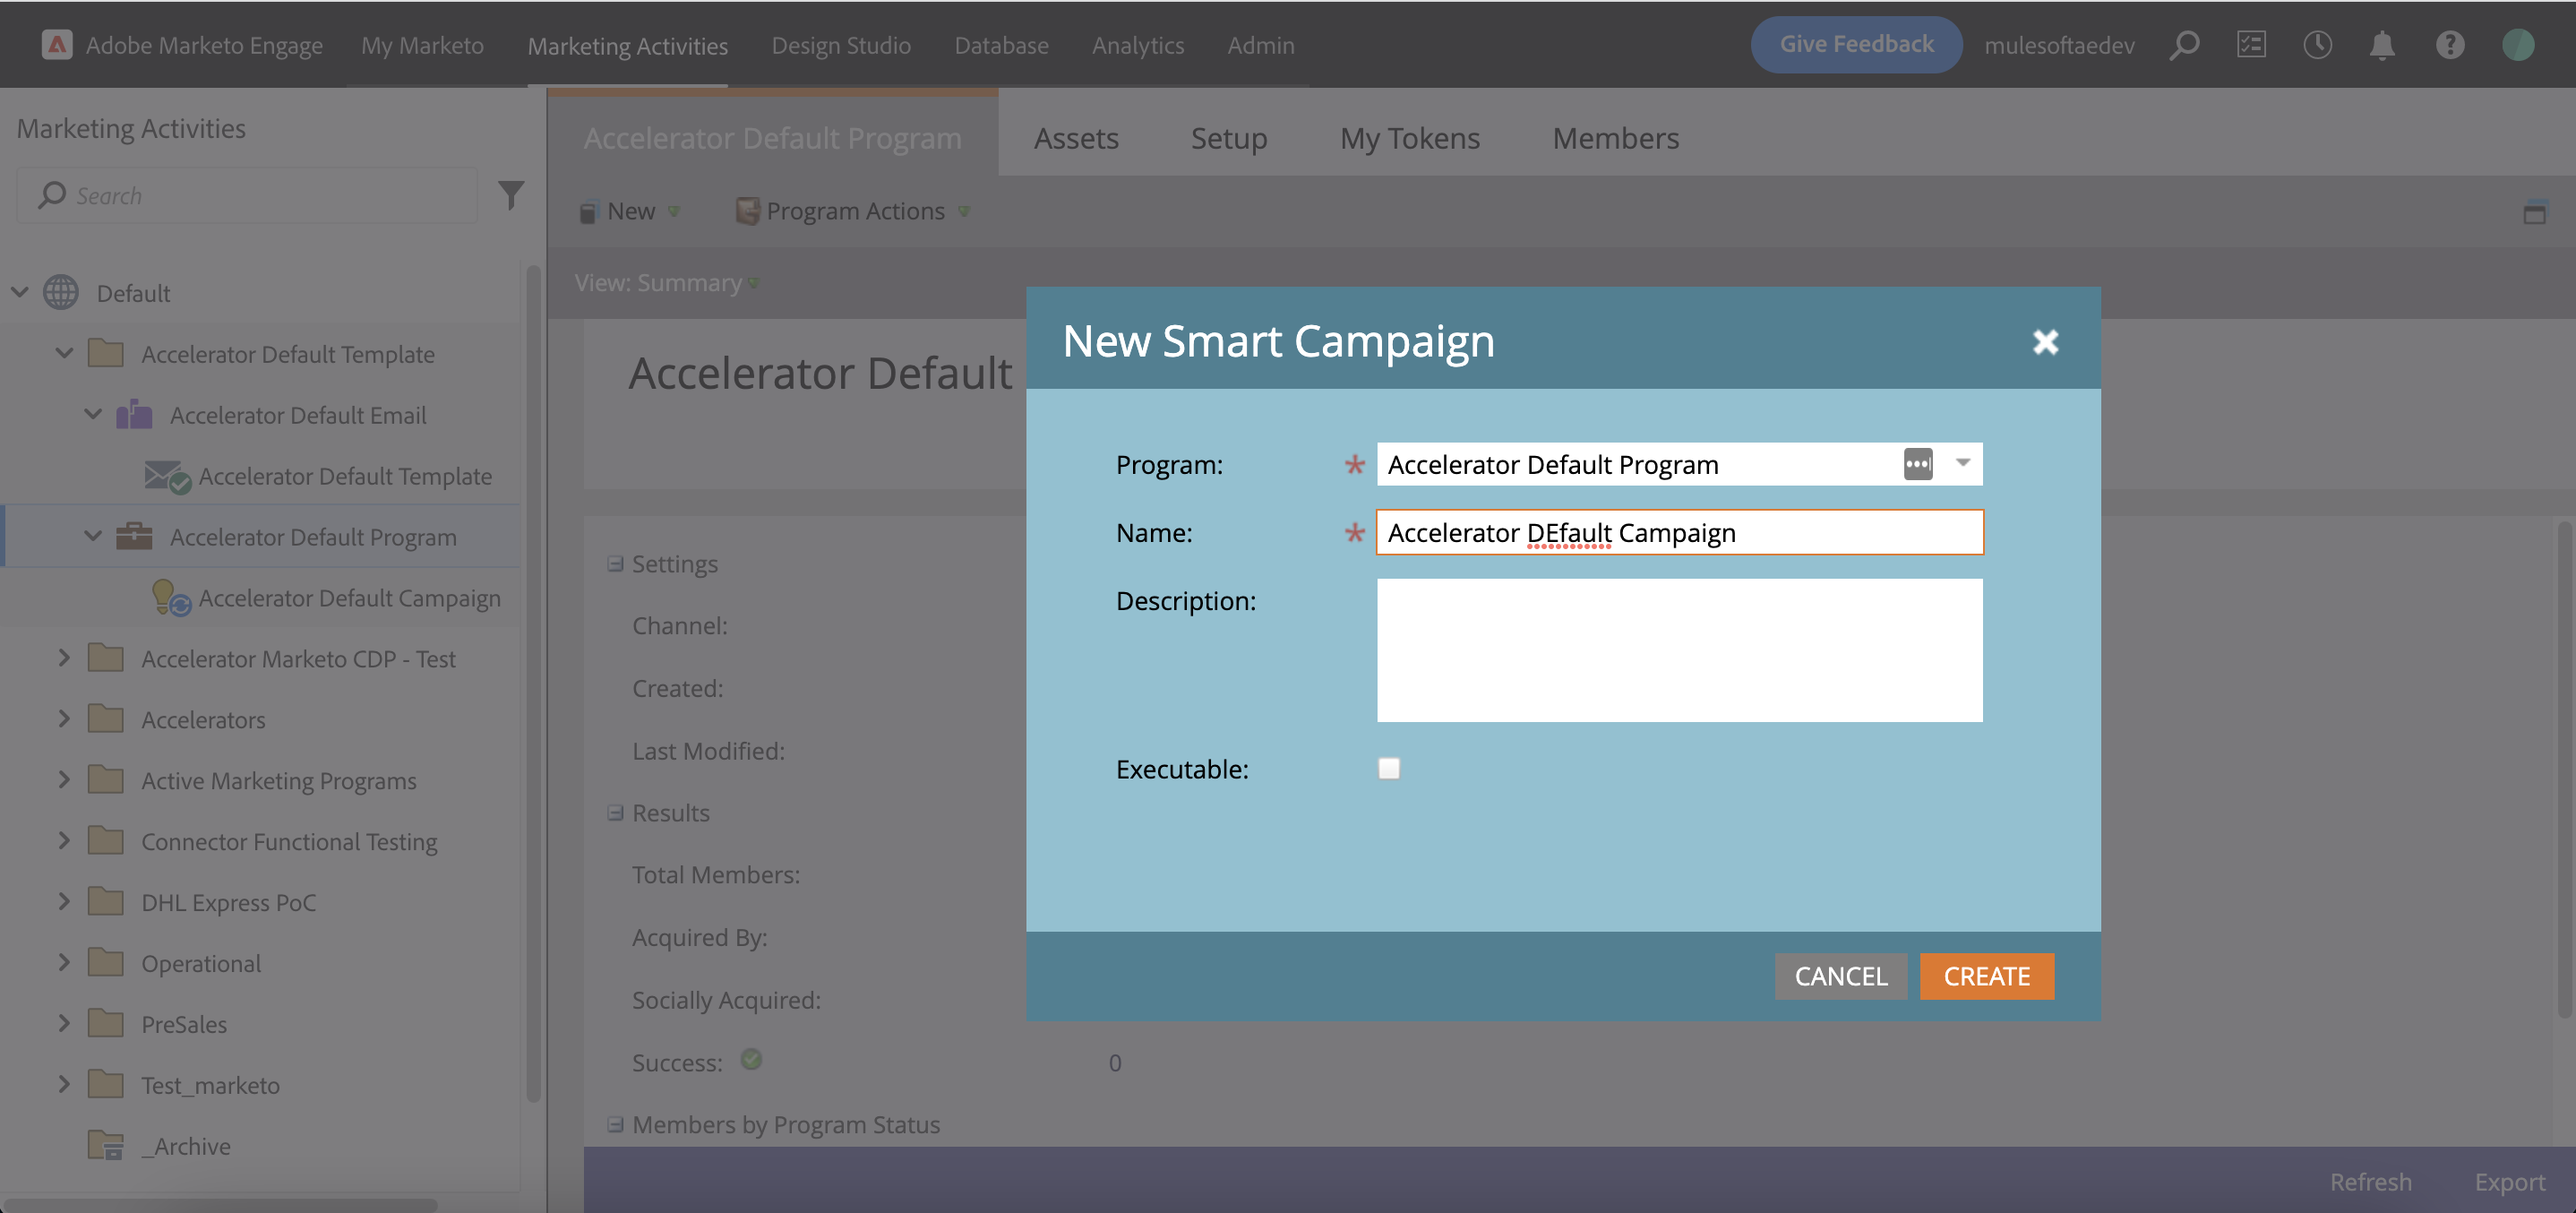Collapse the Settings section
The height and width of the screenshot is (1213, 2576).
point(615,564)
